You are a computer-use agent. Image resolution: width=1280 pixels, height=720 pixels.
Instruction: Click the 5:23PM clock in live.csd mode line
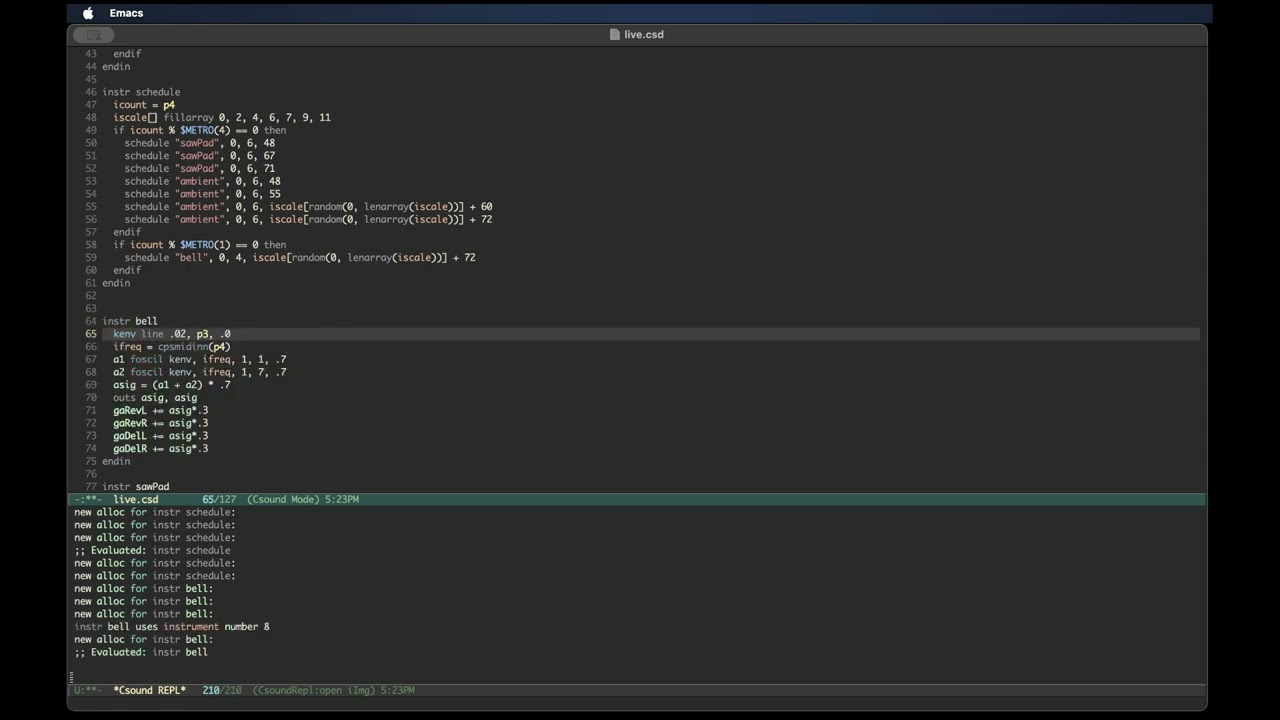[x=341, y=499]
